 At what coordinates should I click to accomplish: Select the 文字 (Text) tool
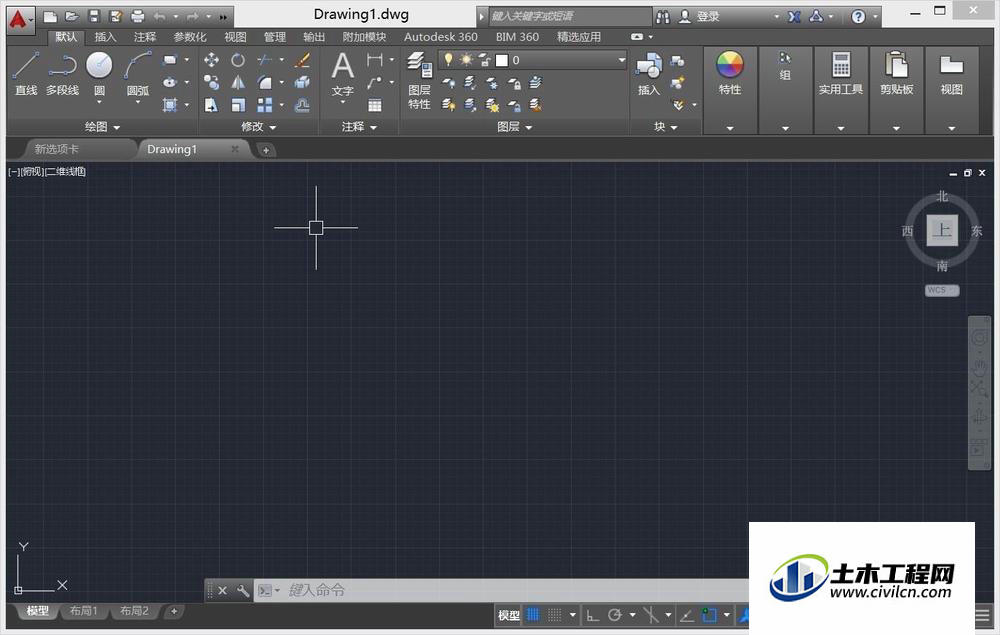click(342, 77)
